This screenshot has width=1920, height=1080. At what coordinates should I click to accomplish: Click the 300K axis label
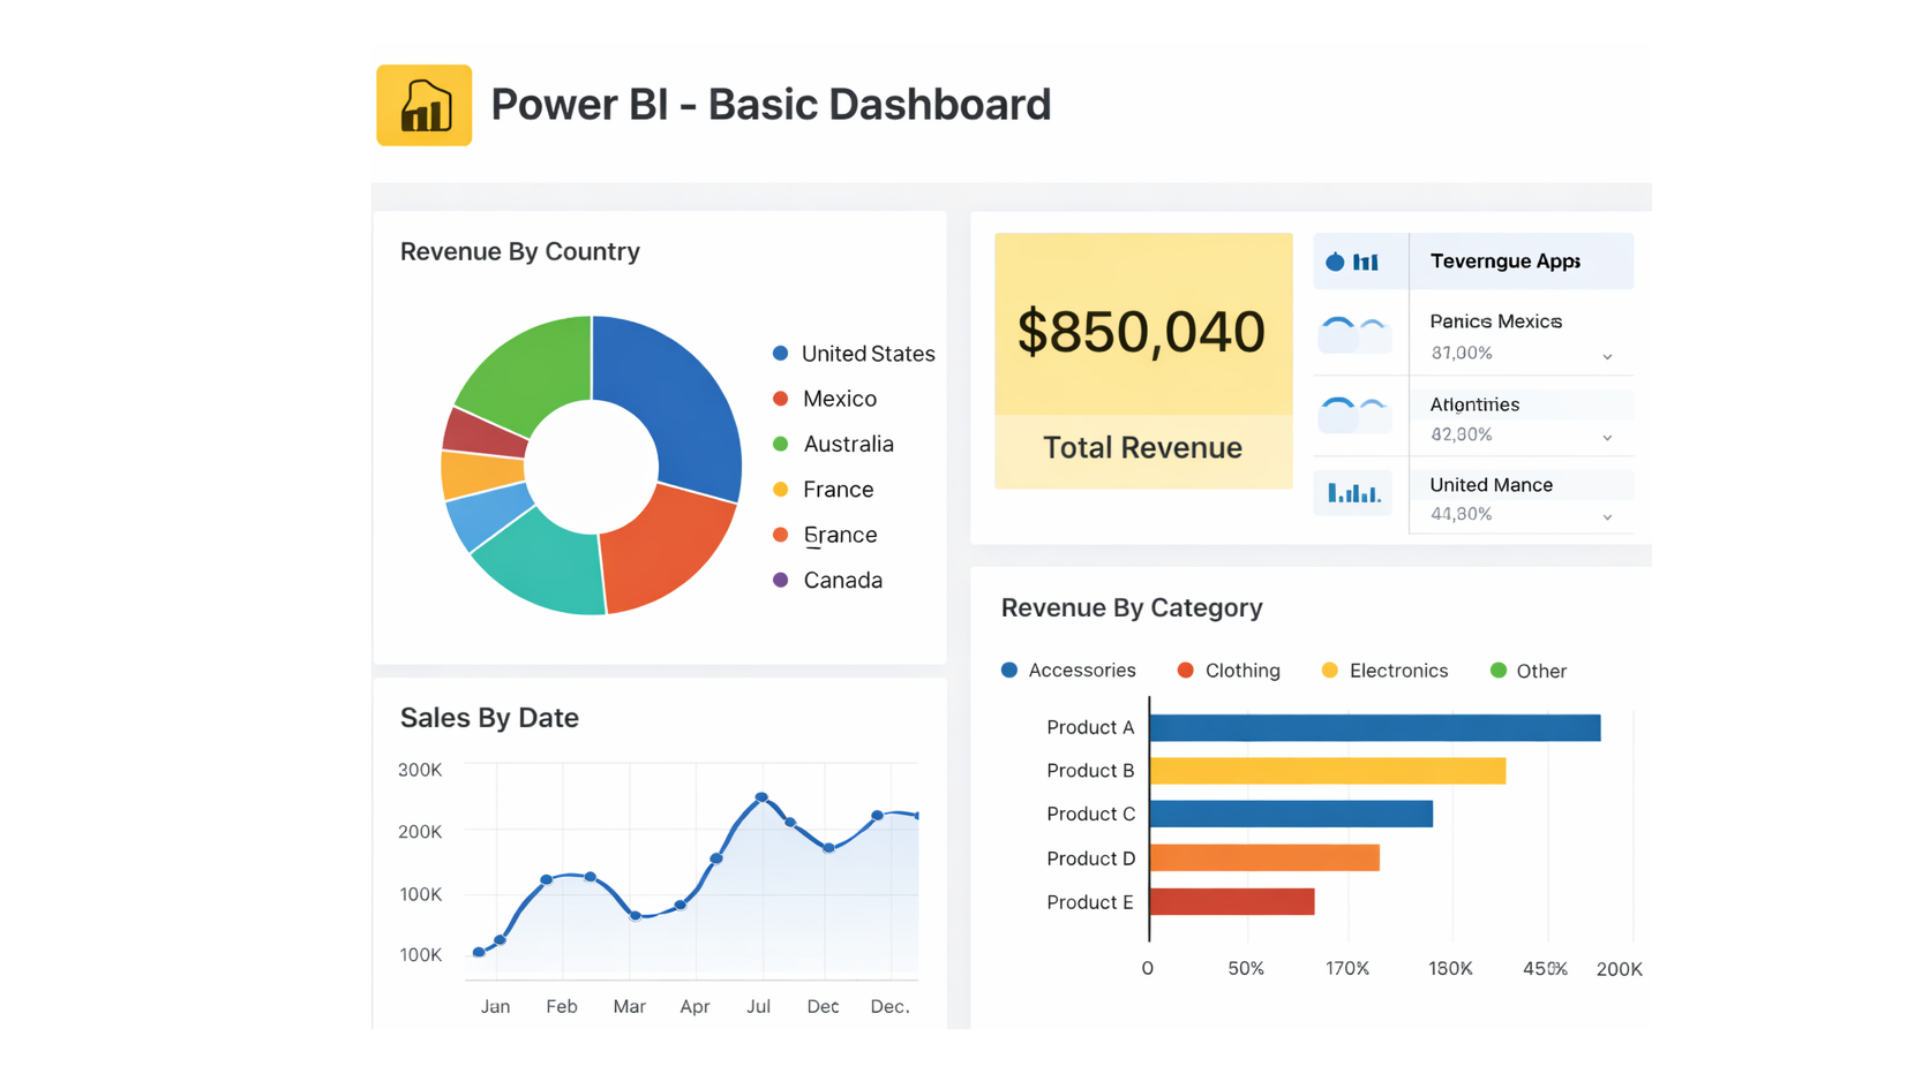point(420,770)
